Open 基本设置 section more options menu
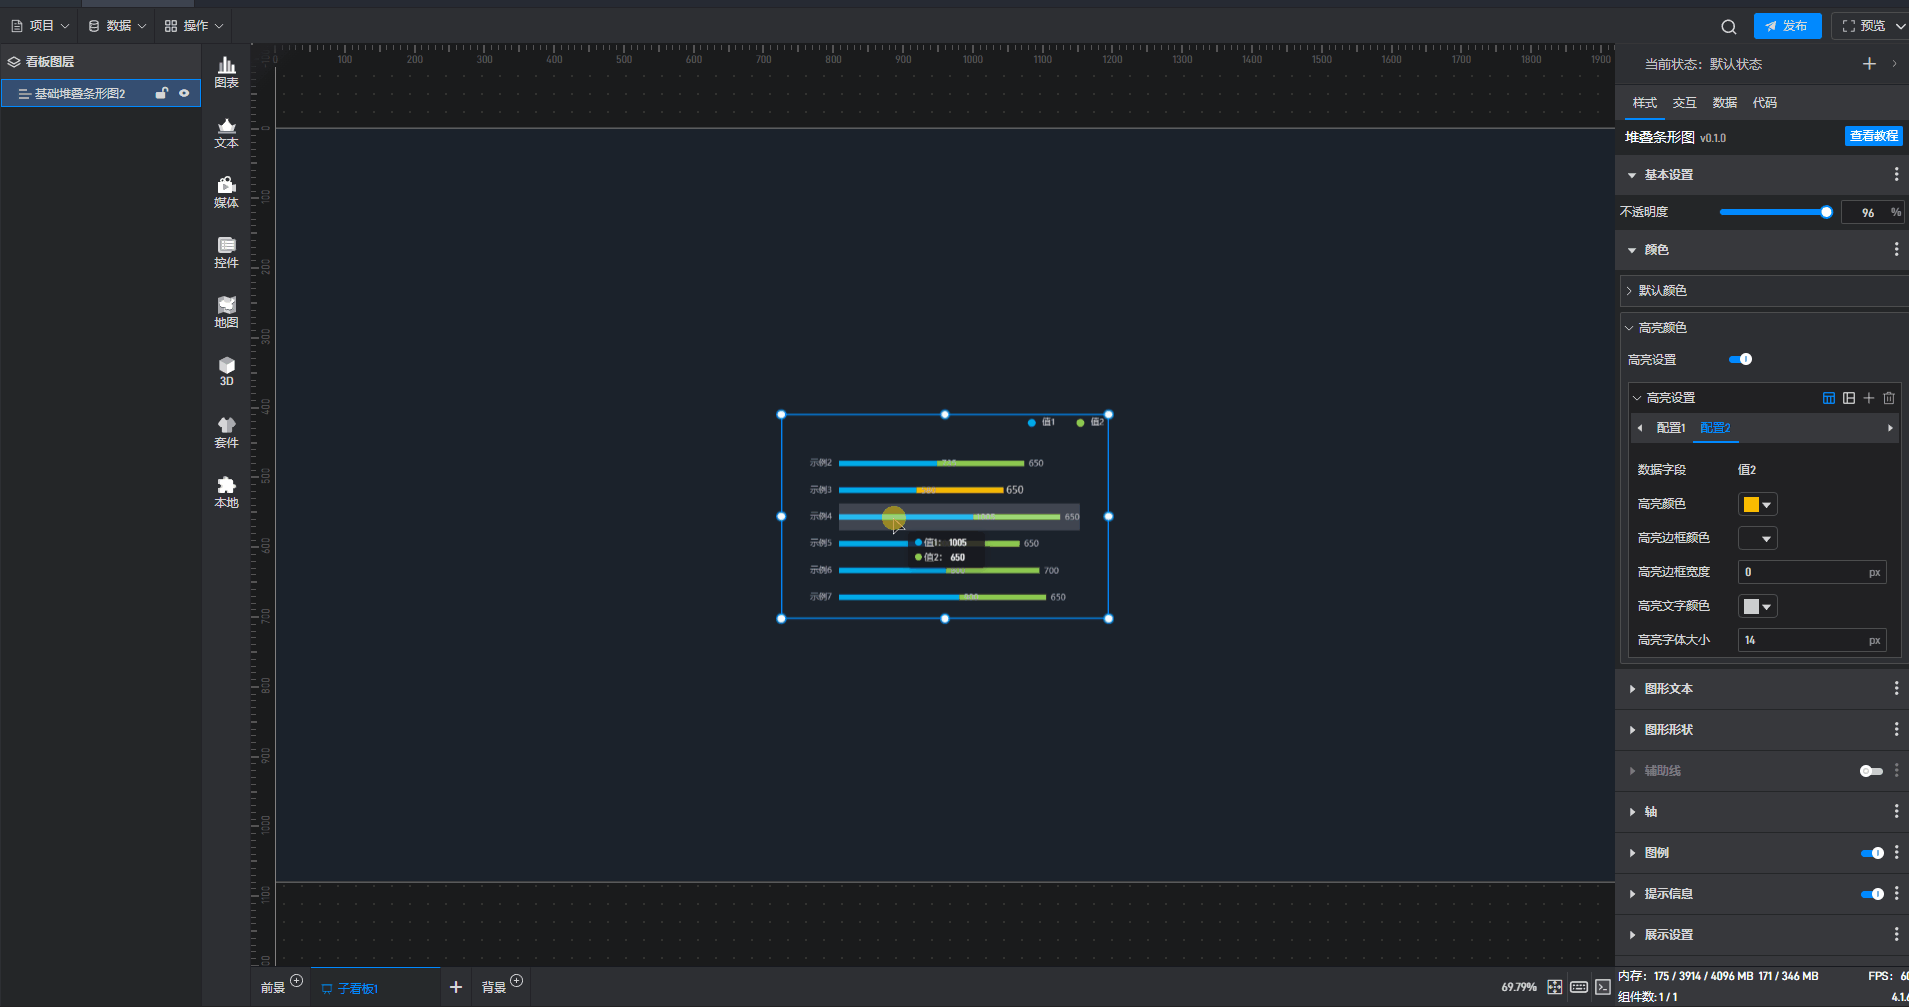Screen dimensions: 1909x1007 1896,175
